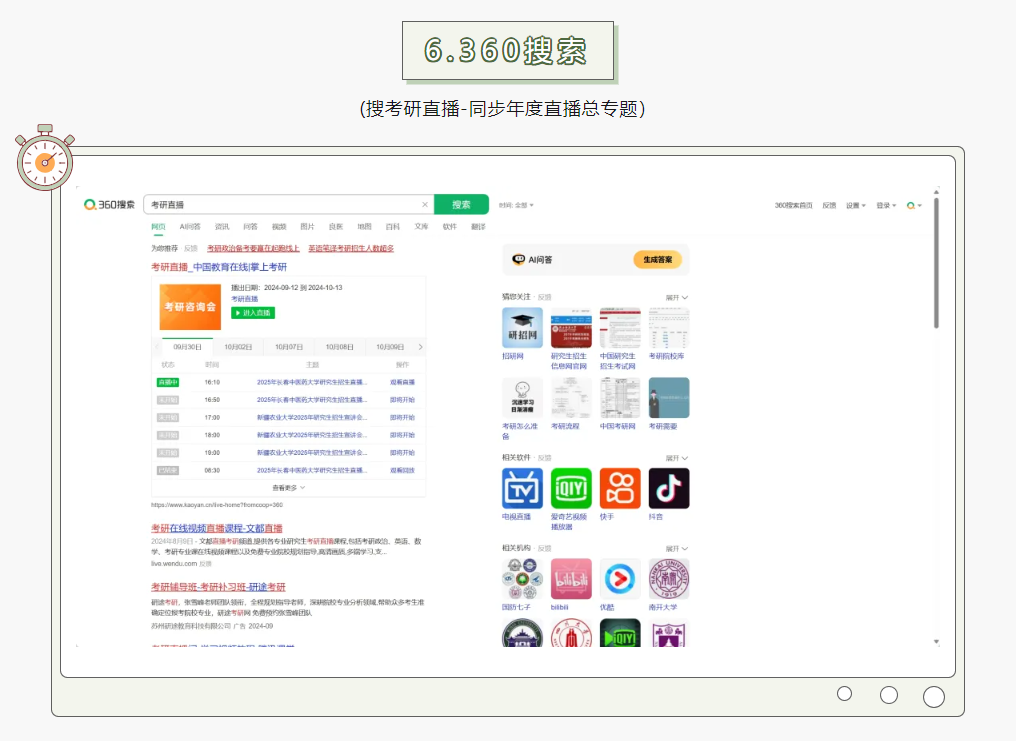This screenshot has width=1018, height=741.
Task: Switch to the 百科 tab
Action: coord(393,227)
